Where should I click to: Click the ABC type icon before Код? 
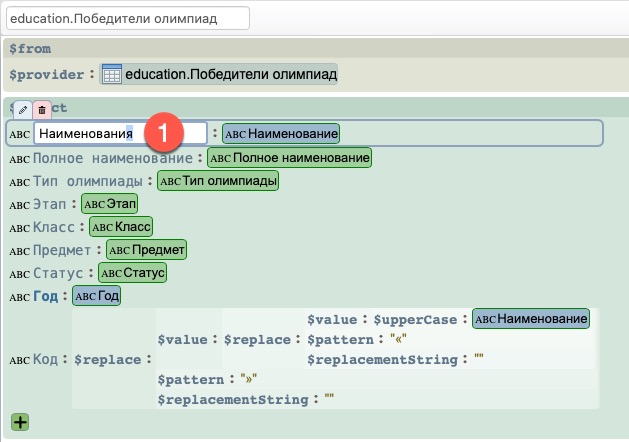click(x=19, y=359)
